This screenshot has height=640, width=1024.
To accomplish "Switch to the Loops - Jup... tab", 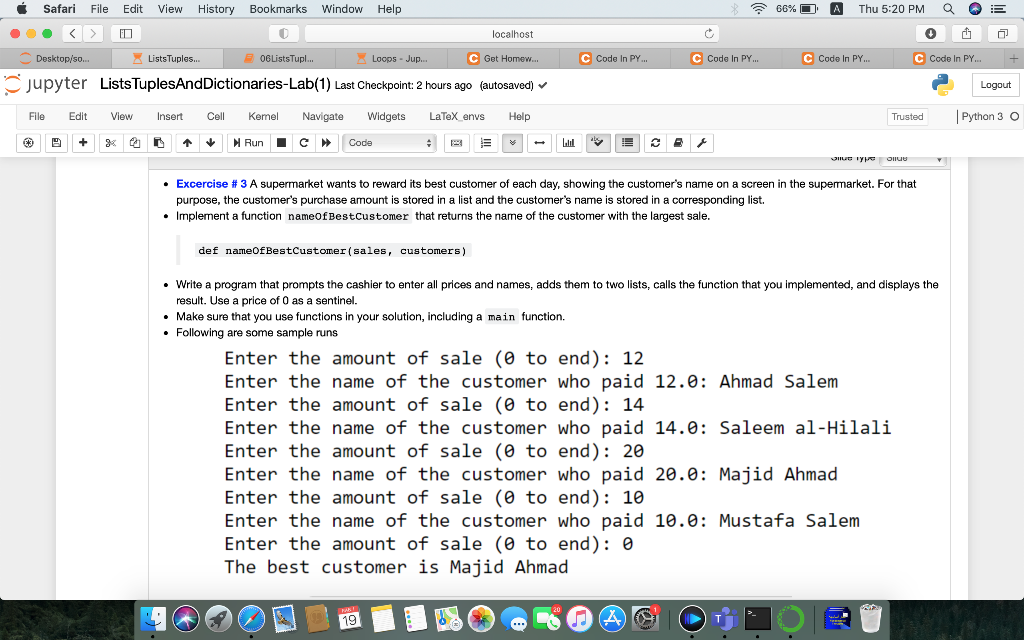I will [391, 58].
